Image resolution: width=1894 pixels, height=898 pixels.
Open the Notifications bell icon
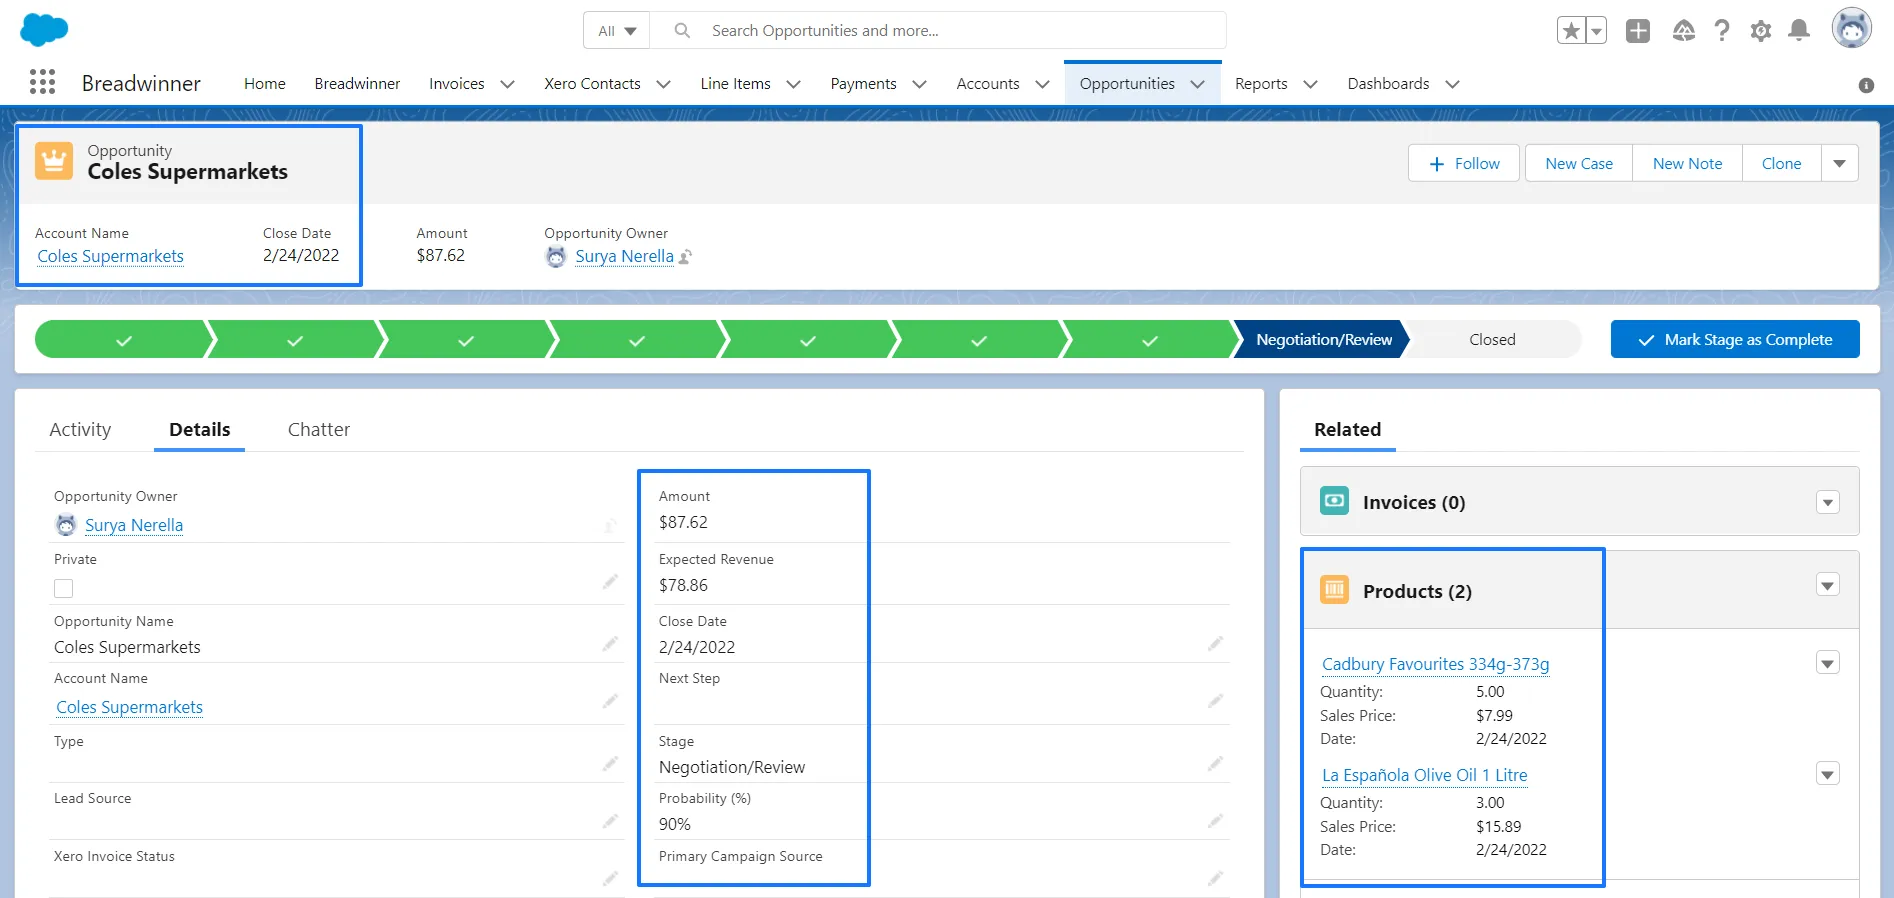(x=1799, y=31)
